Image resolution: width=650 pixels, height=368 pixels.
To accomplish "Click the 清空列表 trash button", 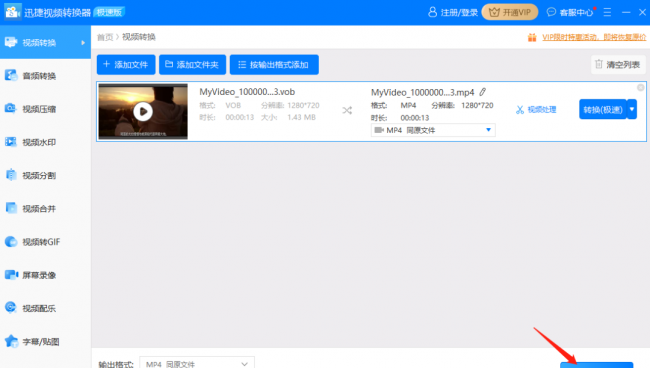I will 618,65.
